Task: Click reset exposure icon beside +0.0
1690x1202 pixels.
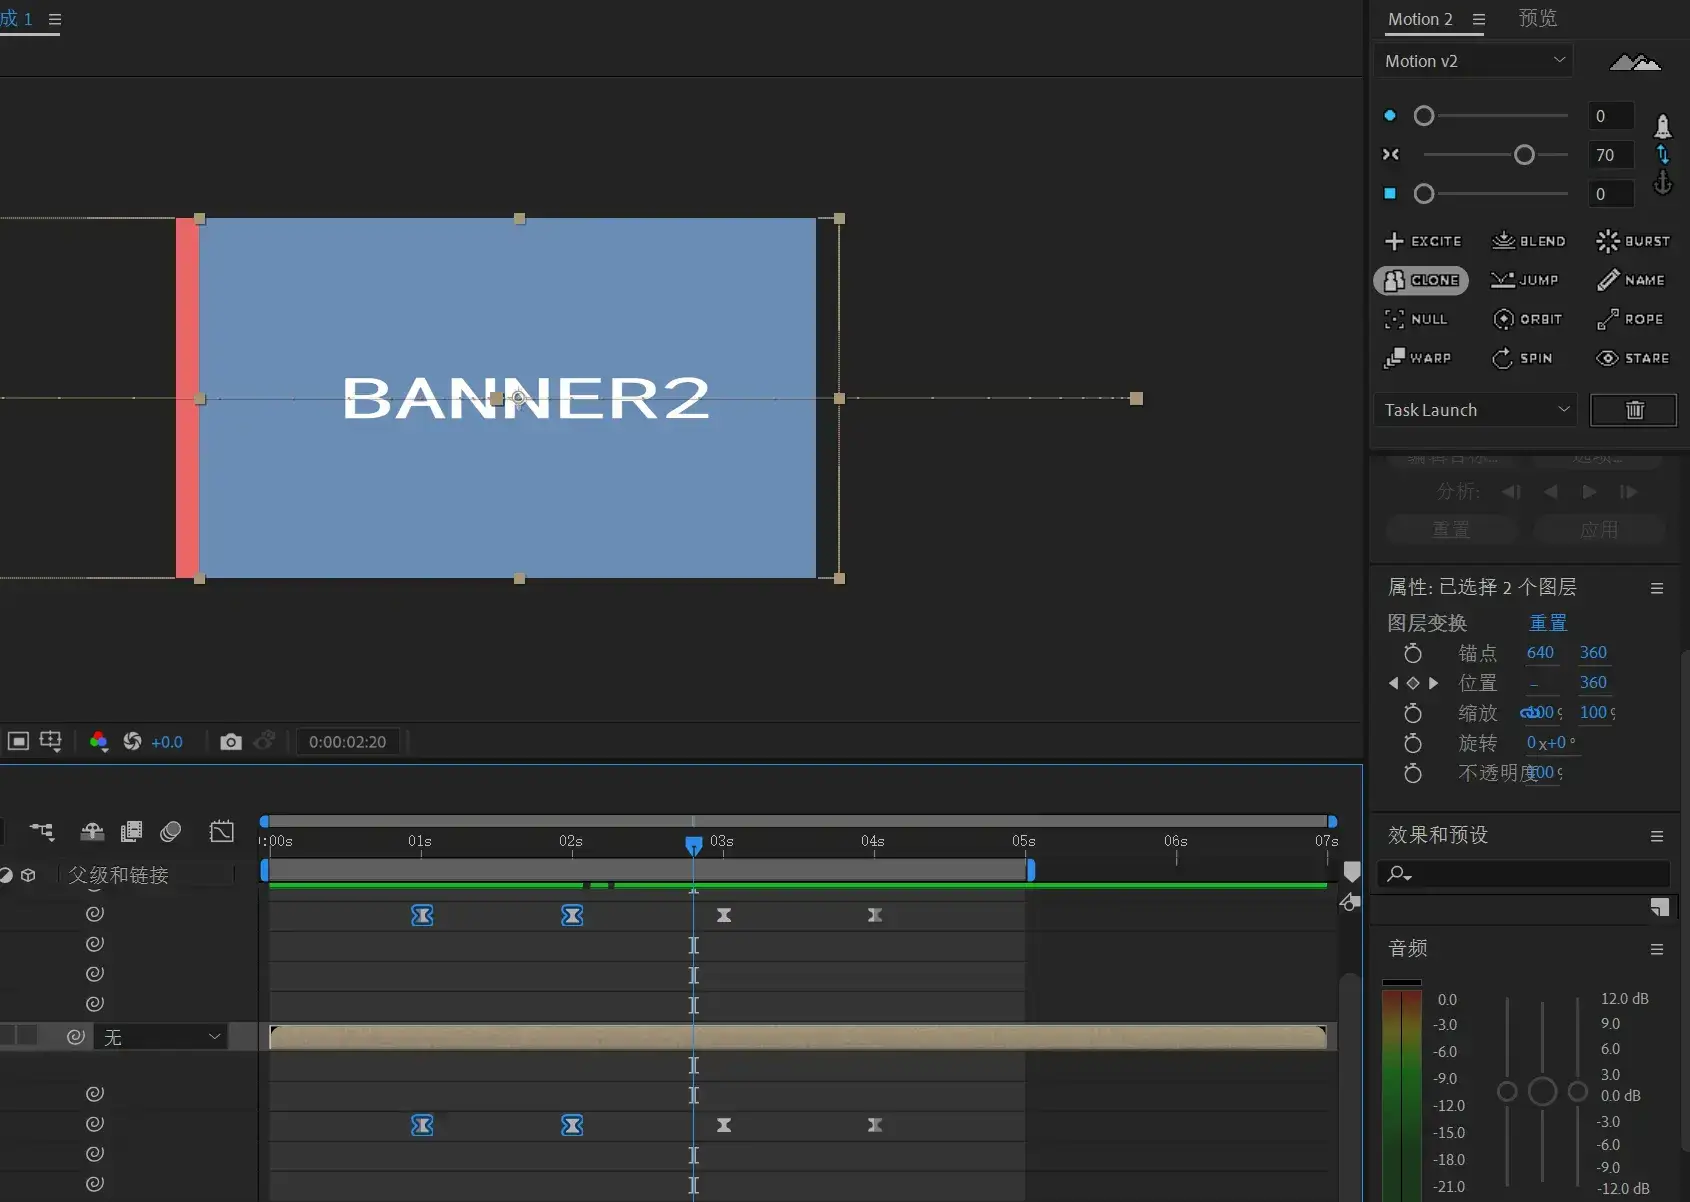Action: 132,741
